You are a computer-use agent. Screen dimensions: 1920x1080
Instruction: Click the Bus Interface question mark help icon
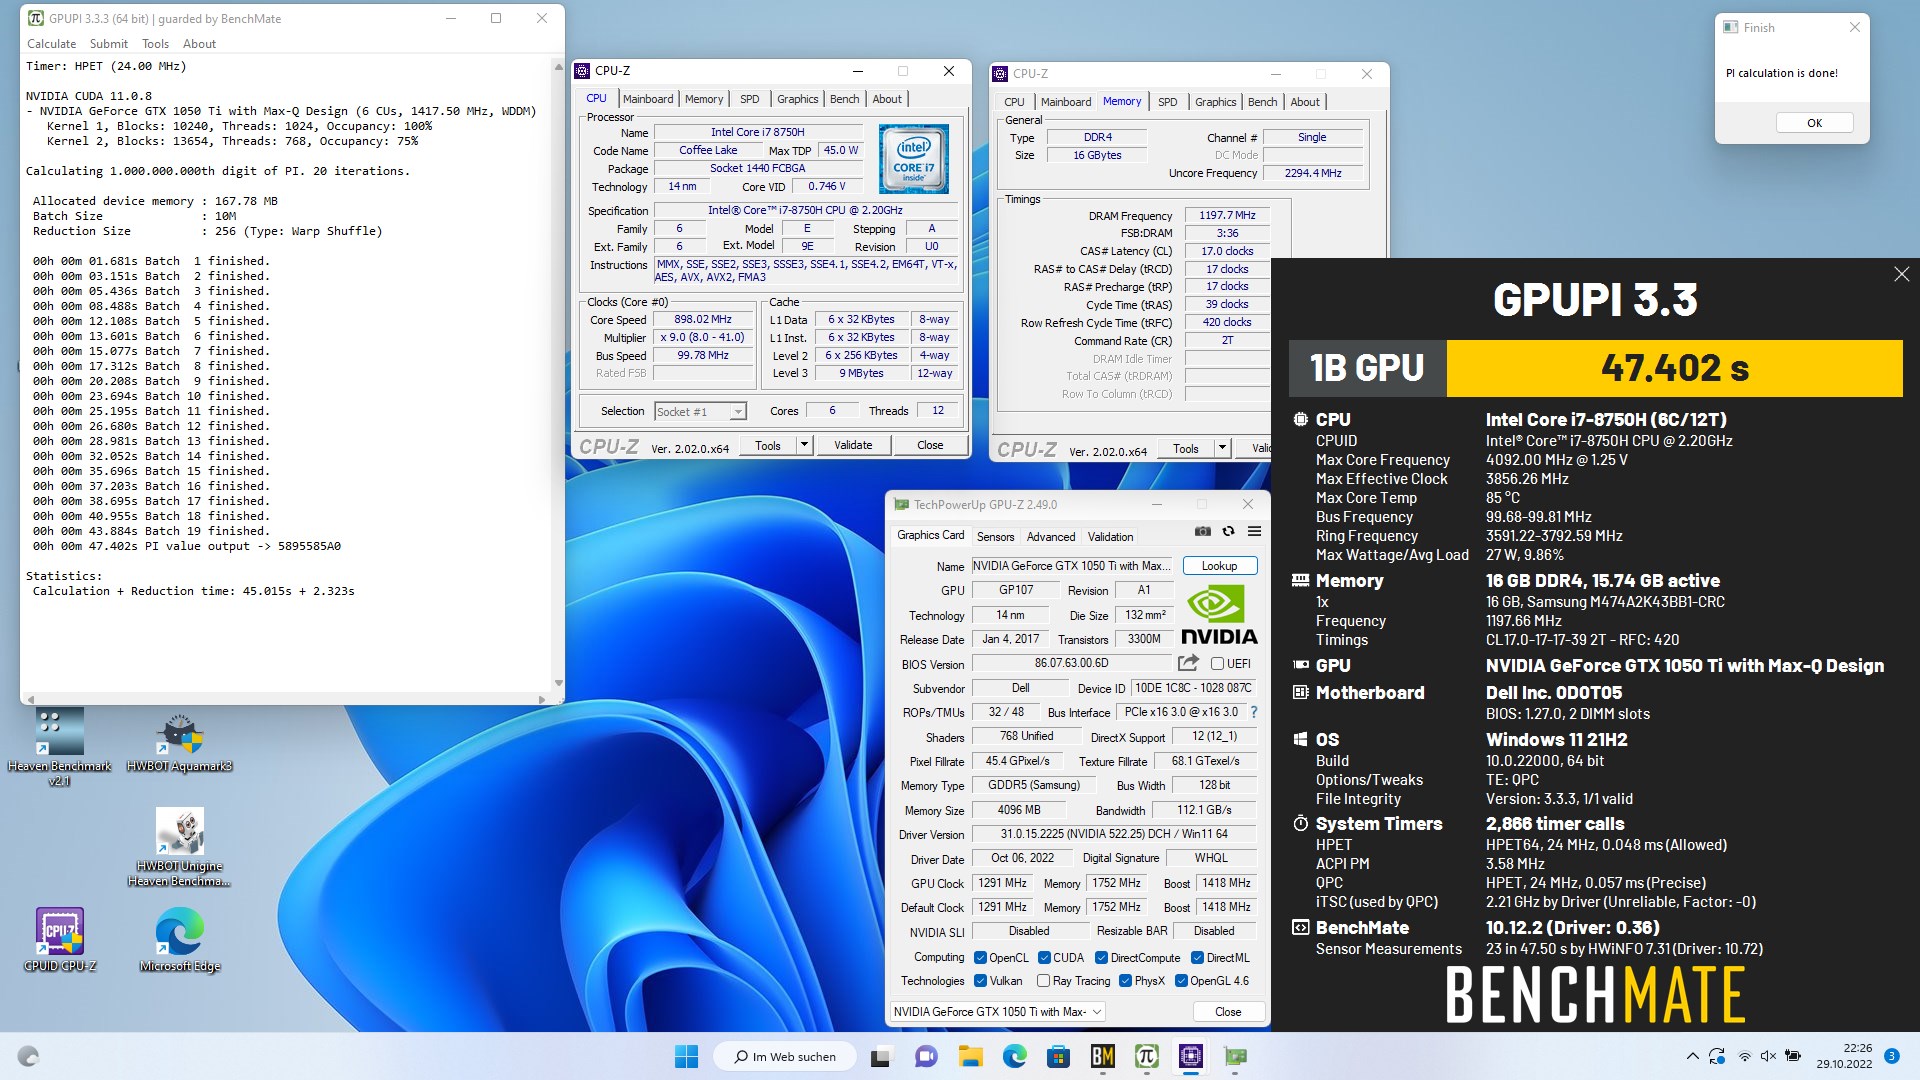pyautogui.click(x=1254, y=713)
